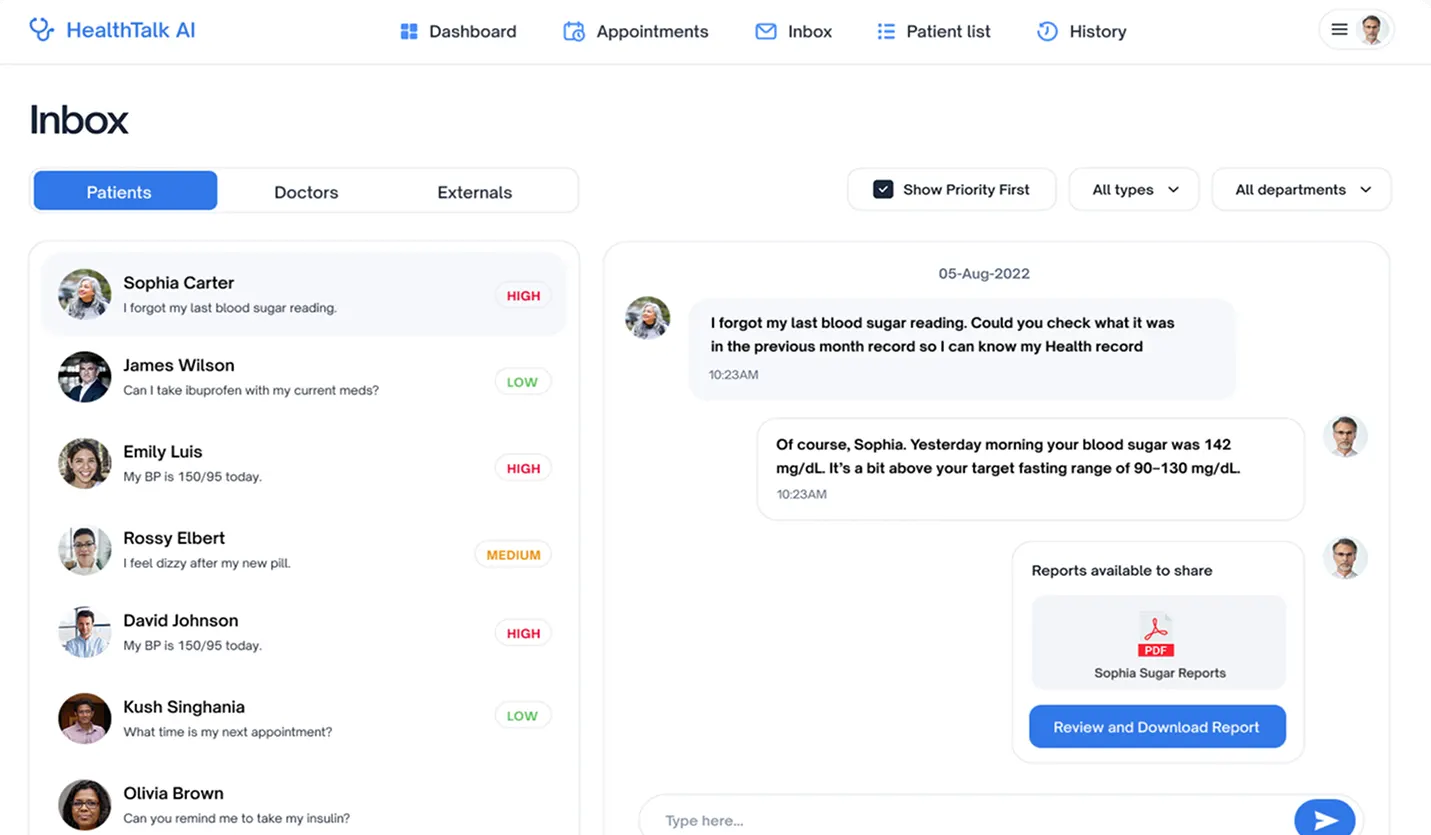Viewport: 1431px width, 835px height.
Task: Open the hamburger menu near the profile
Action: [x=1340, y=29]
